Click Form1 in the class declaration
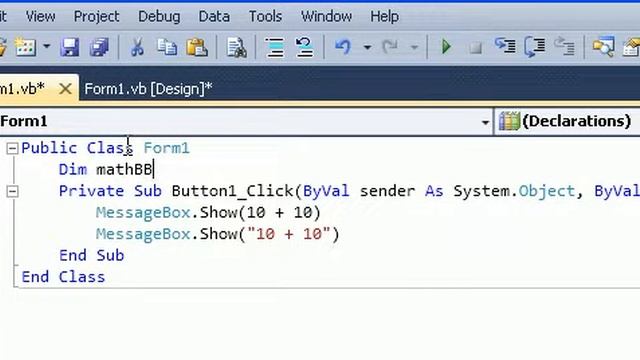The width and height of the screenshot is (640, 360). (x=167, y=148)
